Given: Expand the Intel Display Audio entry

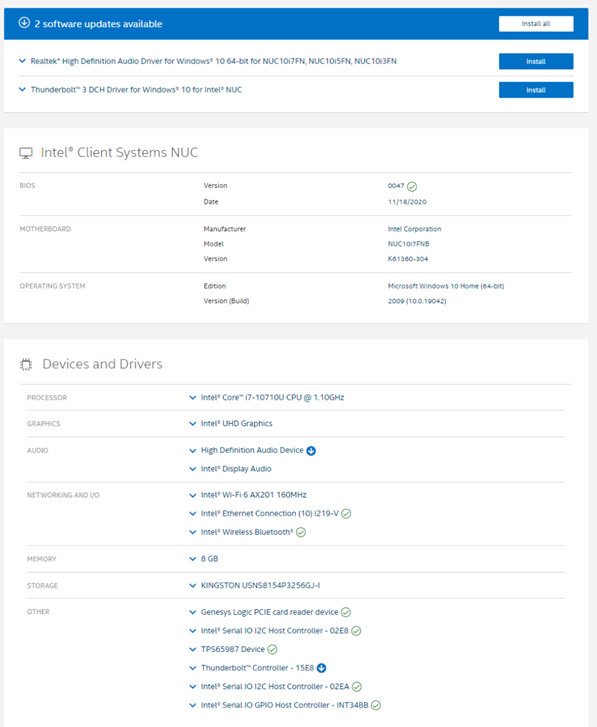Looking at the screenshot, I should point(193,469).
